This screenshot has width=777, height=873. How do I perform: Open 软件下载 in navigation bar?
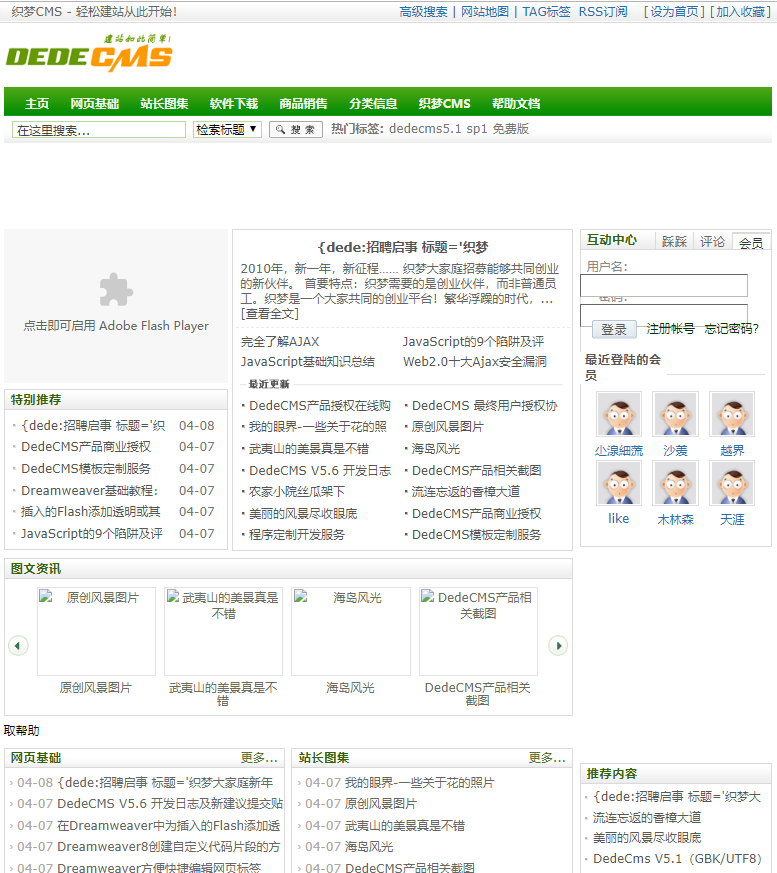pos(234,104)
